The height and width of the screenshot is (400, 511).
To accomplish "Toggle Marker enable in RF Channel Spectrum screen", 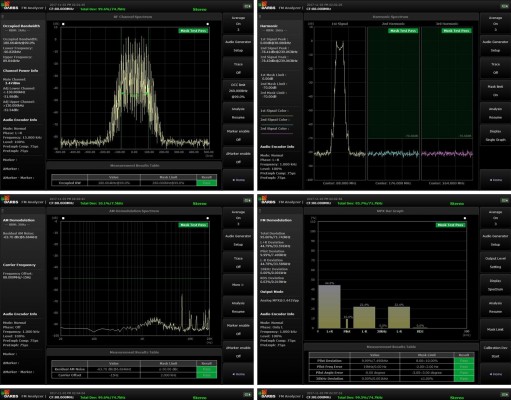I will coord(238,135).
